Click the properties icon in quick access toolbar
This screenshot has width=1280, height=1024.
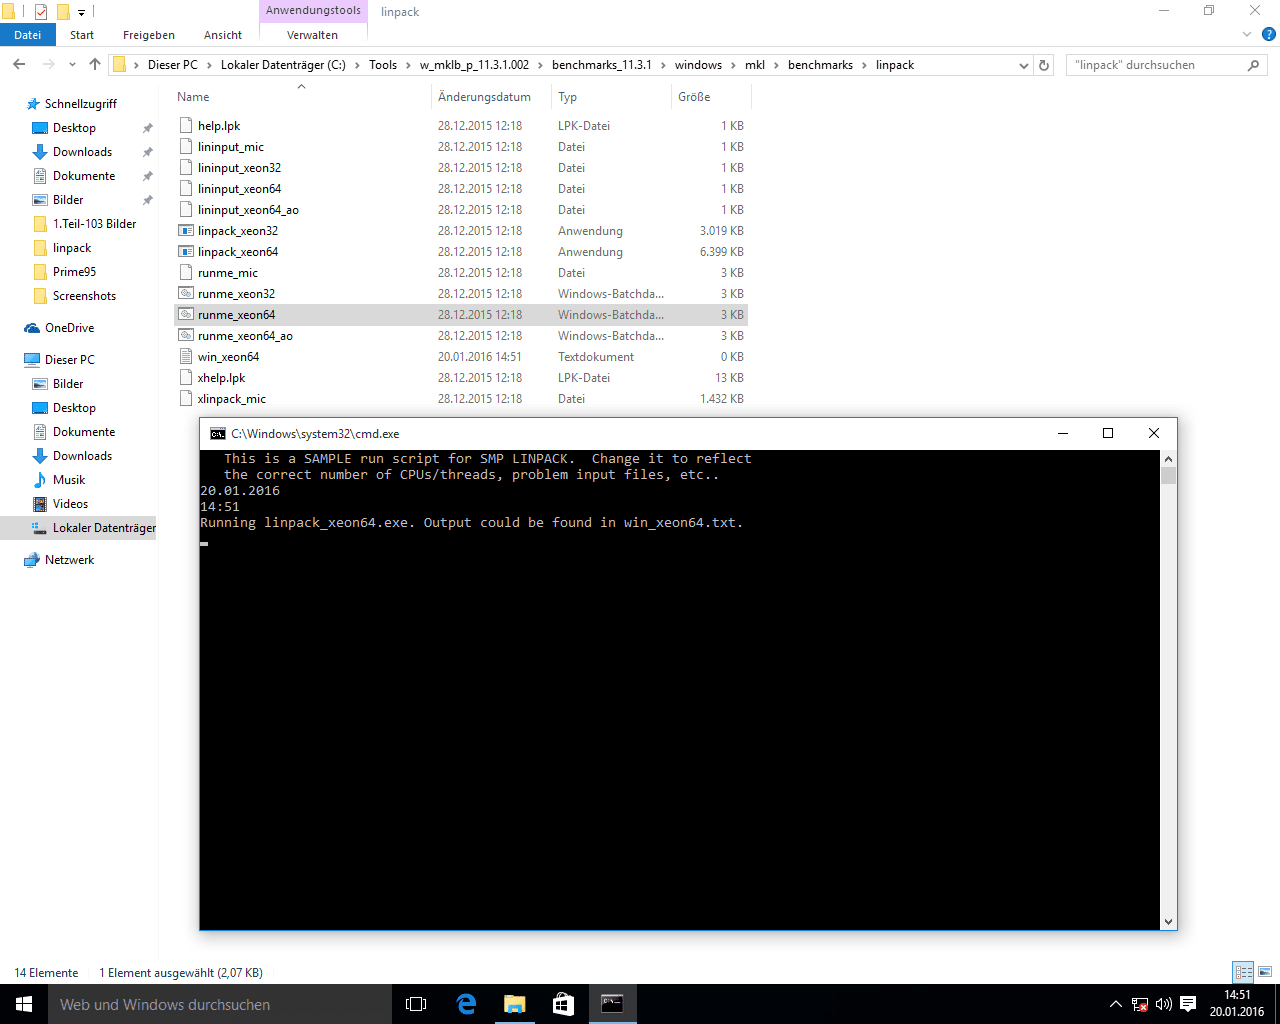click(x=41, y=12)
